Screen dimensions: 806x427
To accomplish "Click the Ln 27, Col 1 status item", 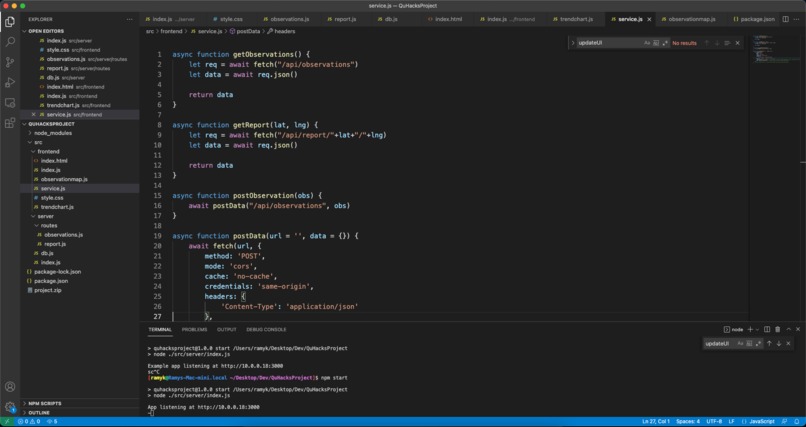I will pos(656,422).
